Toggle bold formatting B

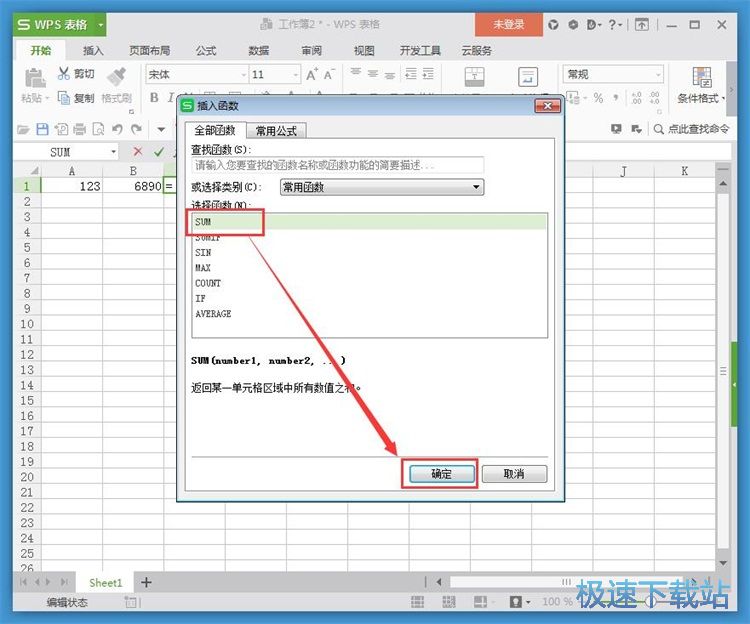tap(154, 98)
